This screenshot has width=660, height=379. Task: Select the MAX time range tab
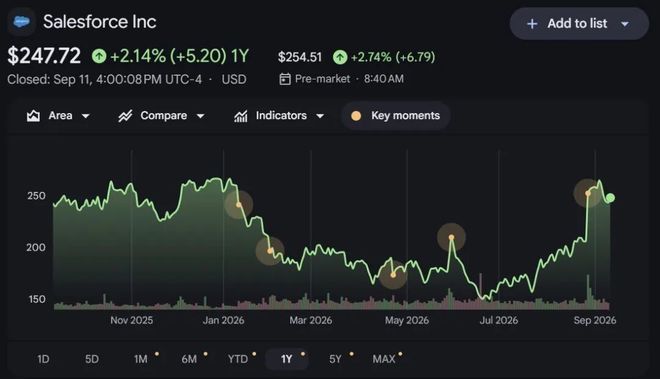pos(384,359)
